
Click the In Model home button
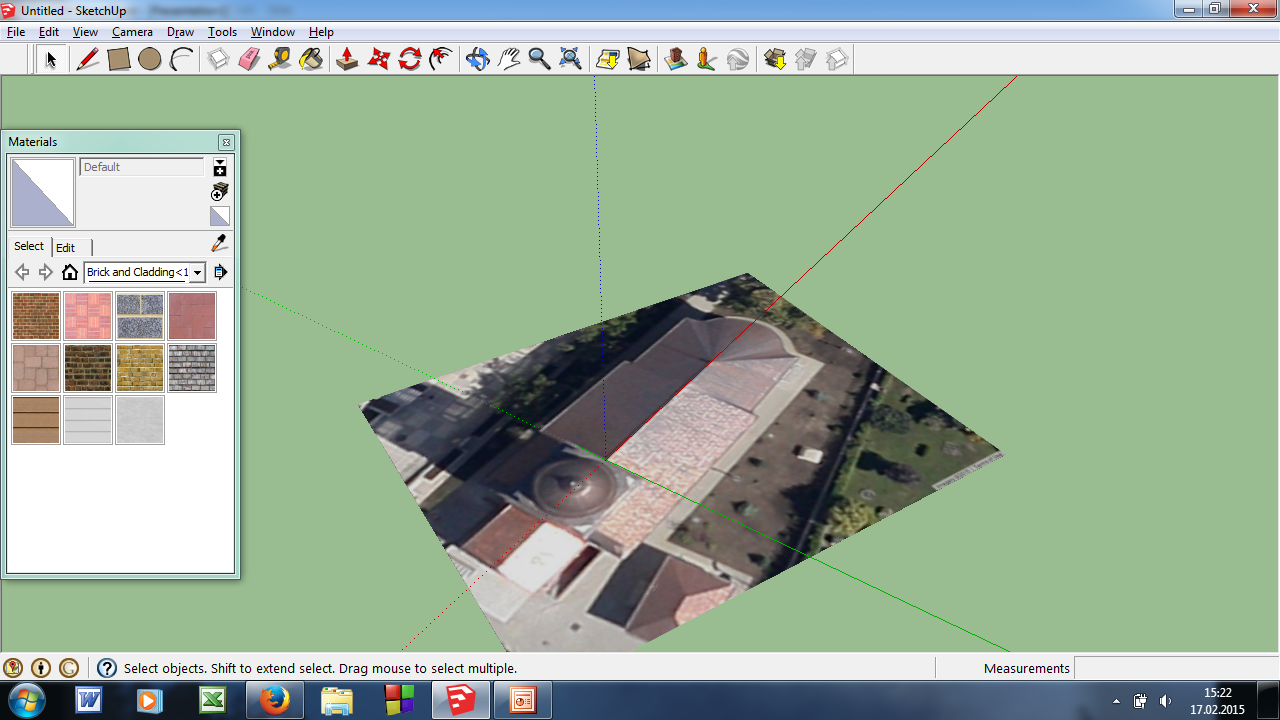(x=69, y=272)
